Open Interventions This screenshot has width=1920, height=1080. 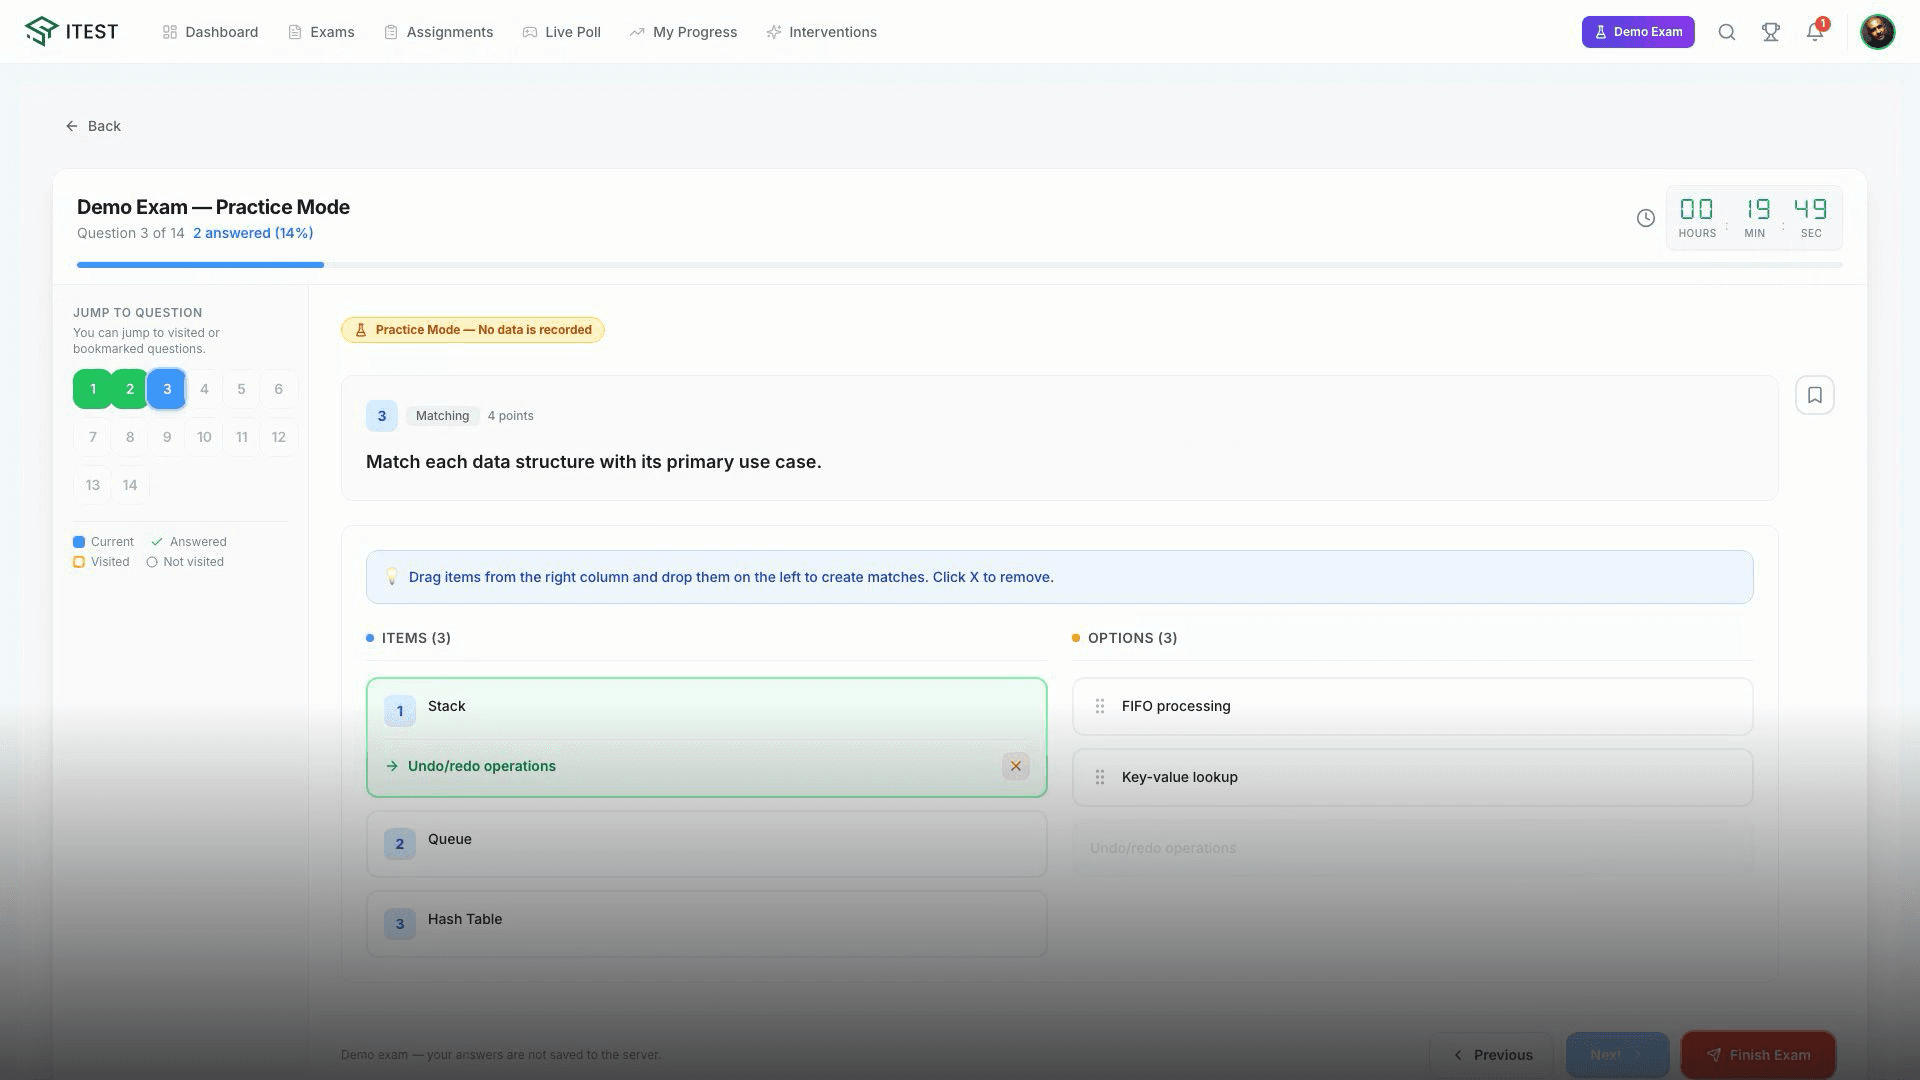click(822, 32)
